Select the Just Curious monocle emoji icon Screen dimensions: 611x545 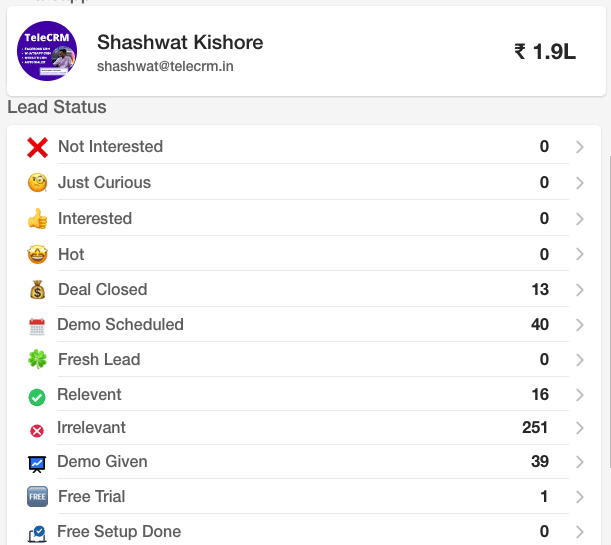tap(37, 183)
